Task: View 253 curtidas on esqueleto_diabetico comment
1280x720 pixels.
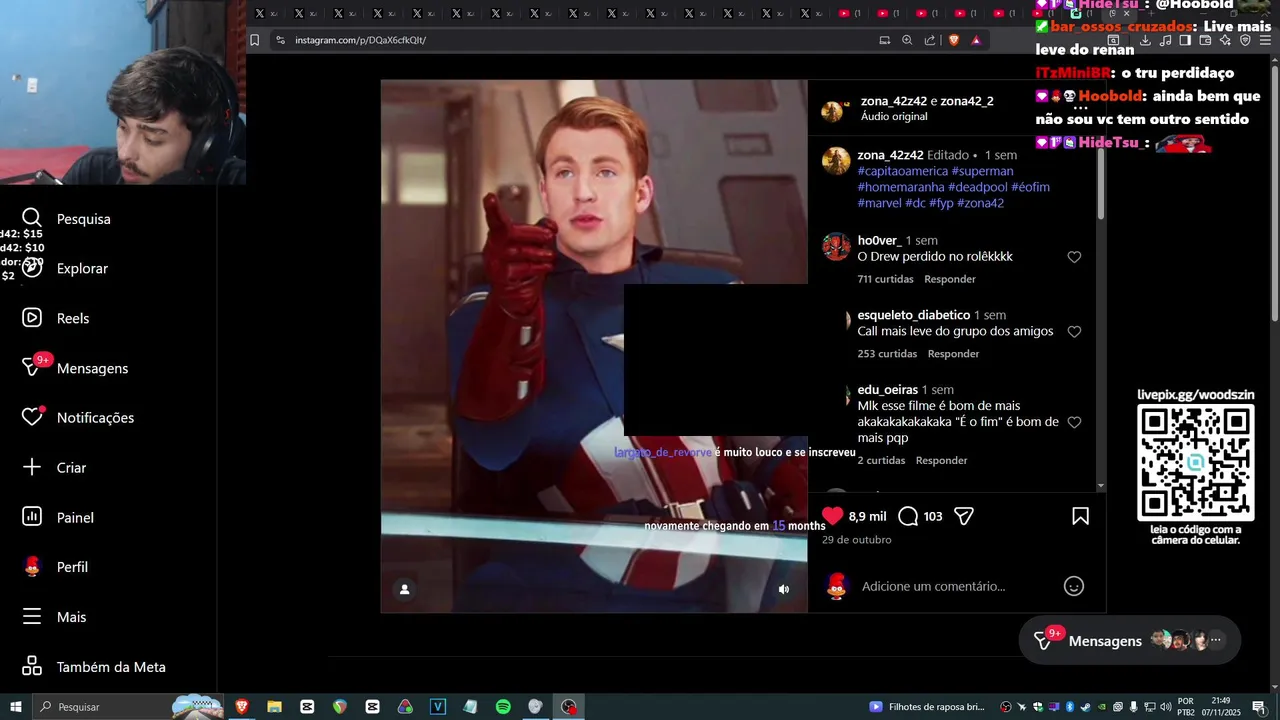Action: (x=887, y=354)
